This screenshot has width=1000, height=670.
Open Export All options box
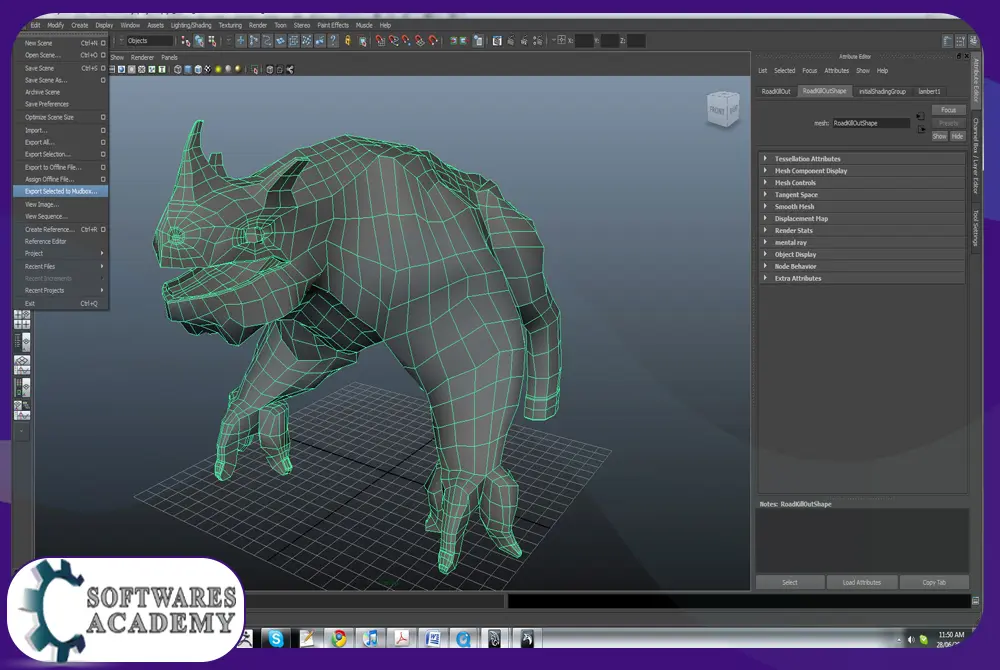tap(103, 142)
